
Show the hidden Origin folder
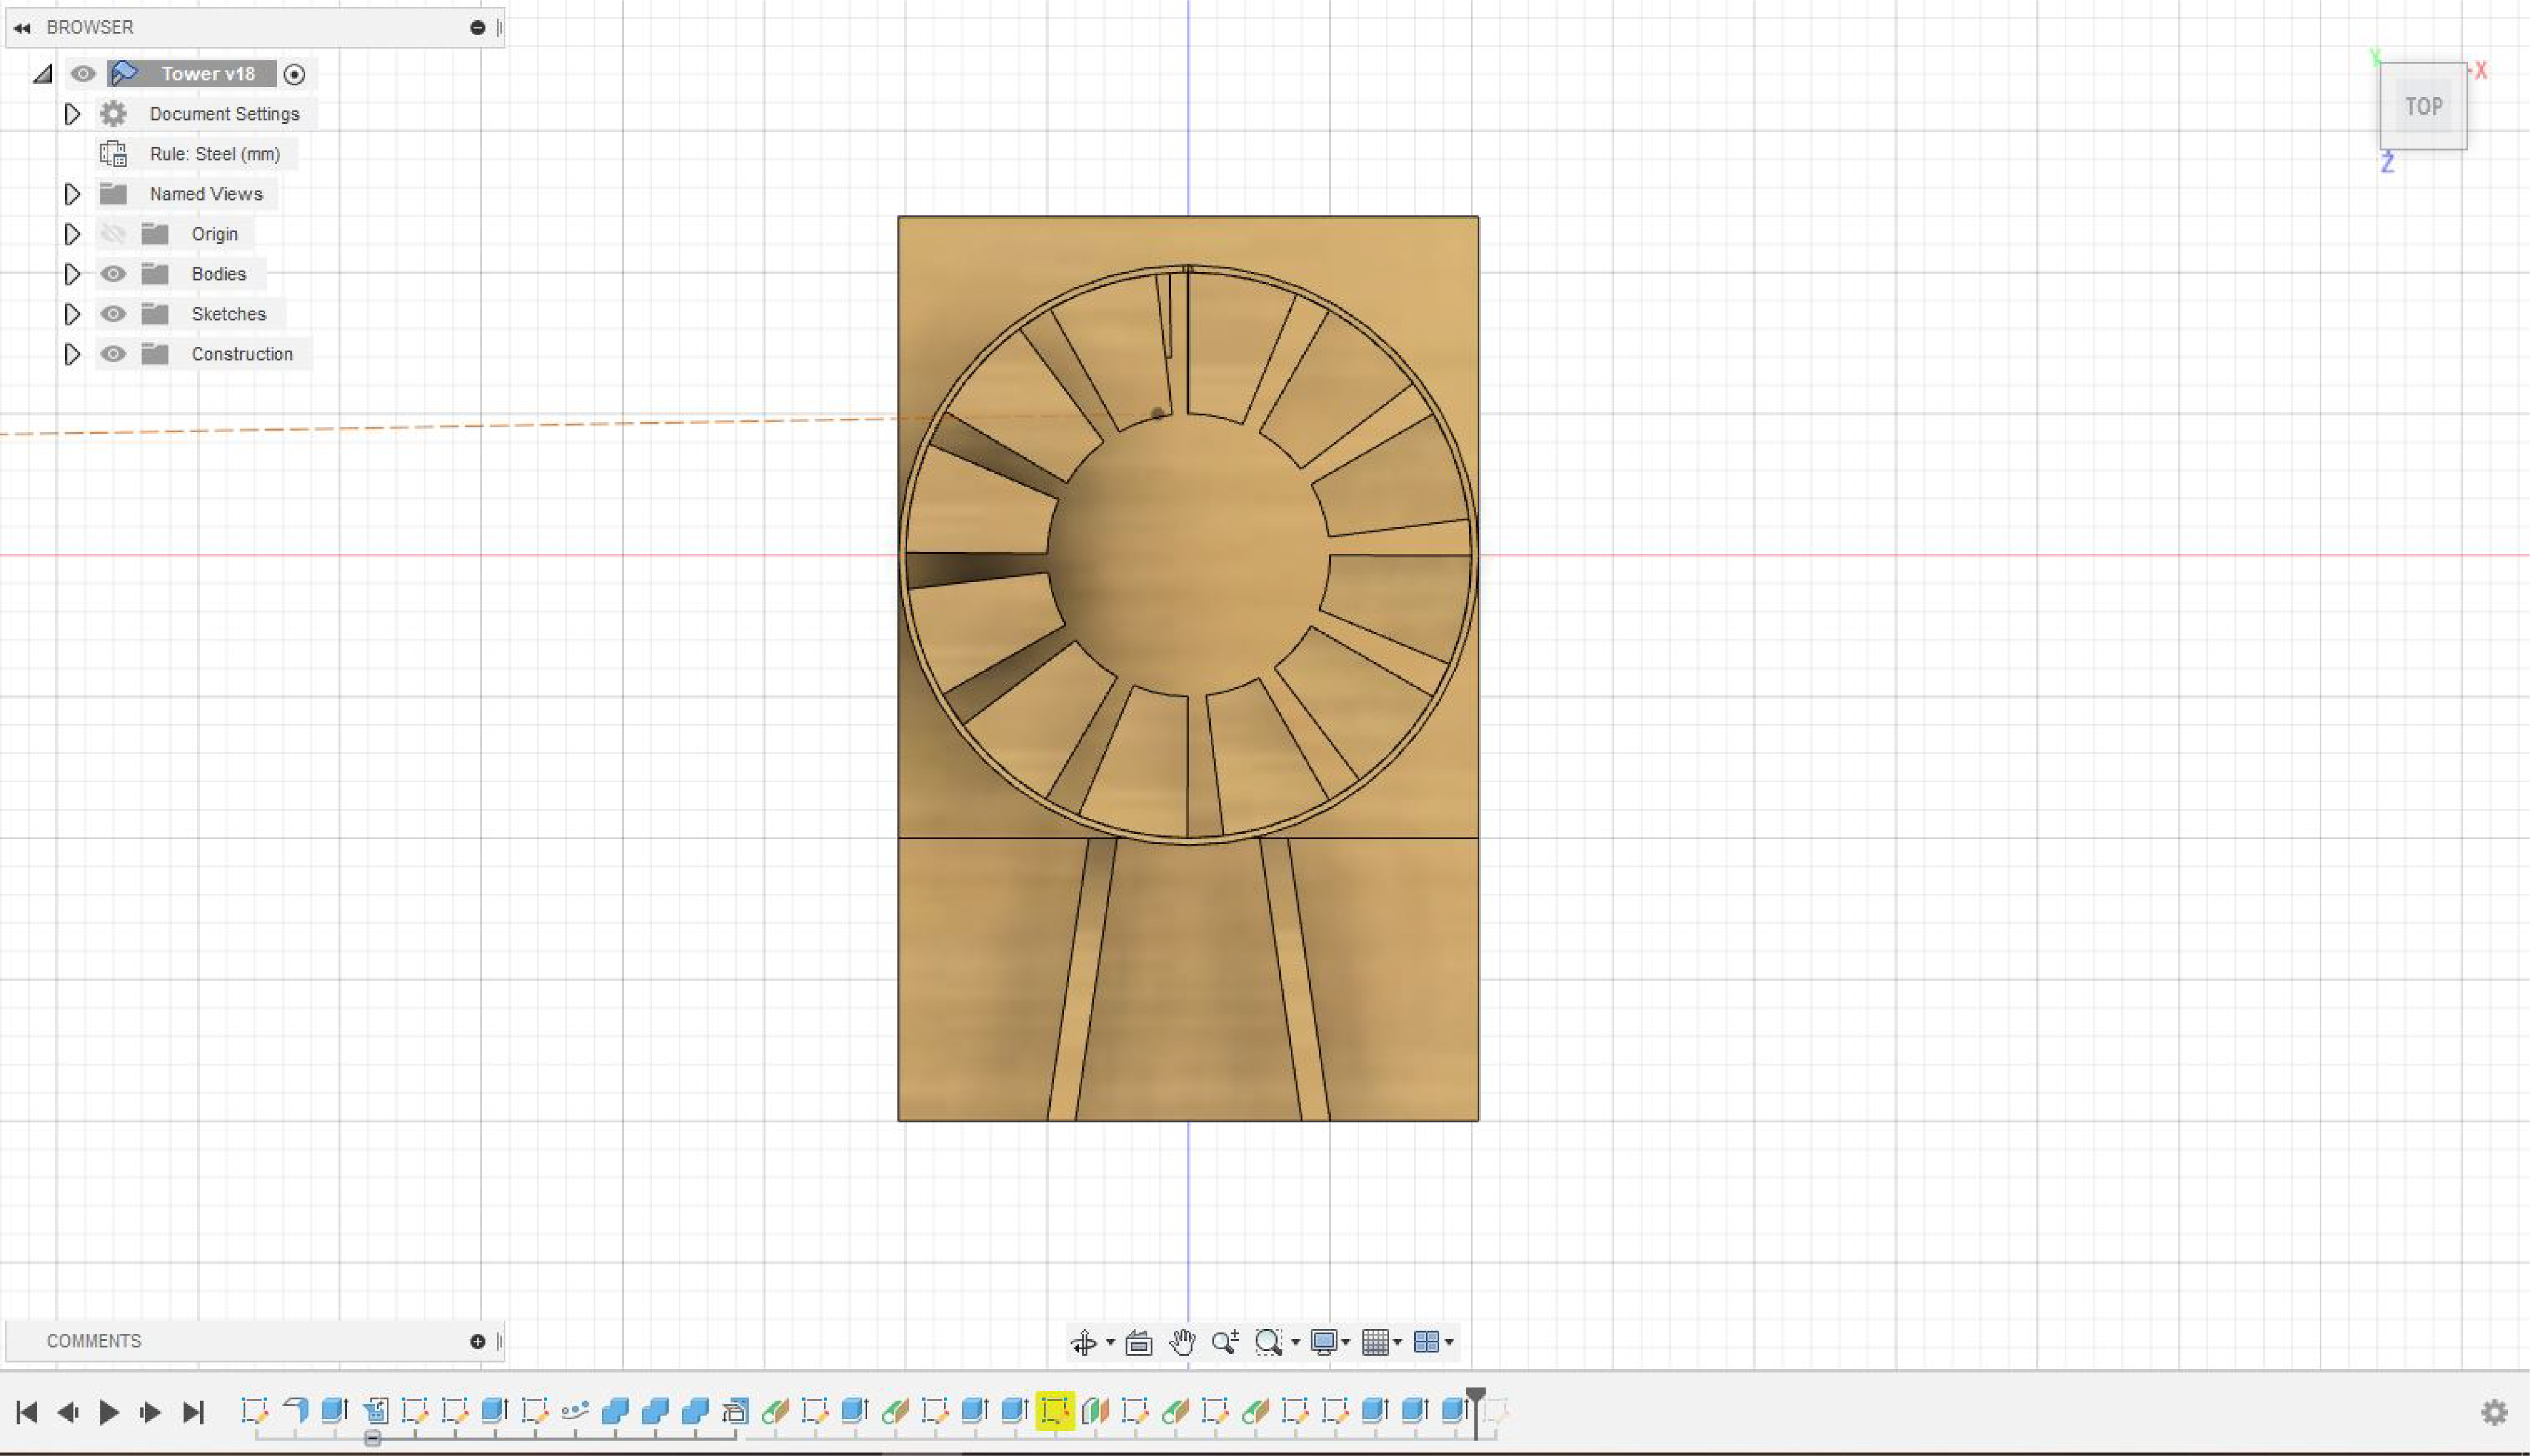[x=113, y=234]
